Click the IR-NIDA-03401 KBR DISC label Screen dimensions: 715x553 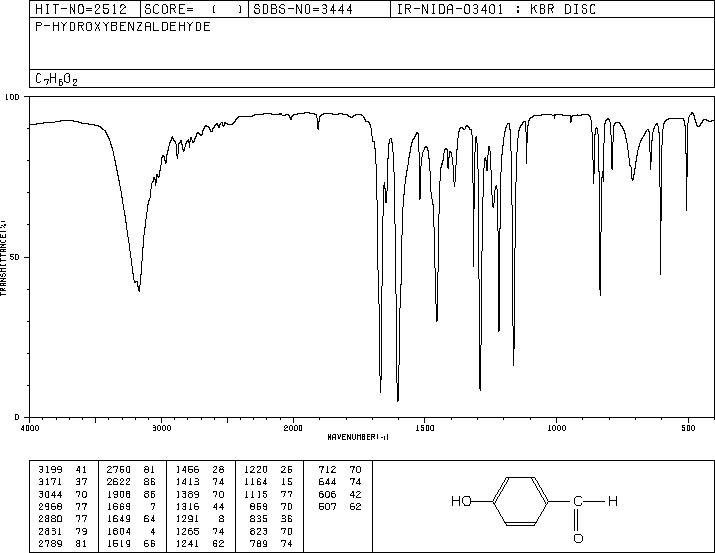click(x=496, y=9)
